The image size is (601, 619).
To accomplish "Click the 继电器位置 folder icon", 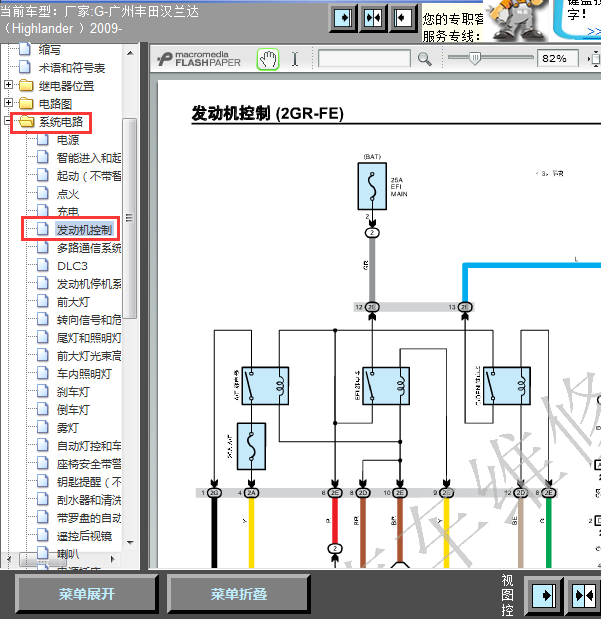I will point(26,85).
